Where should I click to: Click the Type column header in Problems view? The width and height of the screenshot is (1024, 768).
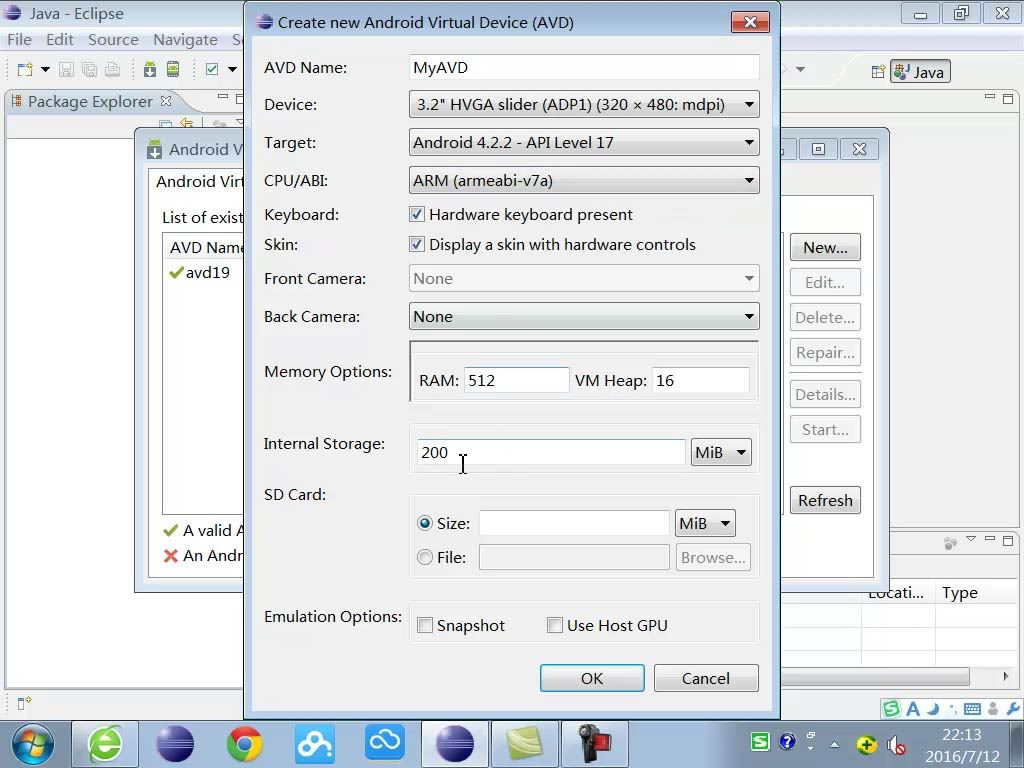point(960,592)
